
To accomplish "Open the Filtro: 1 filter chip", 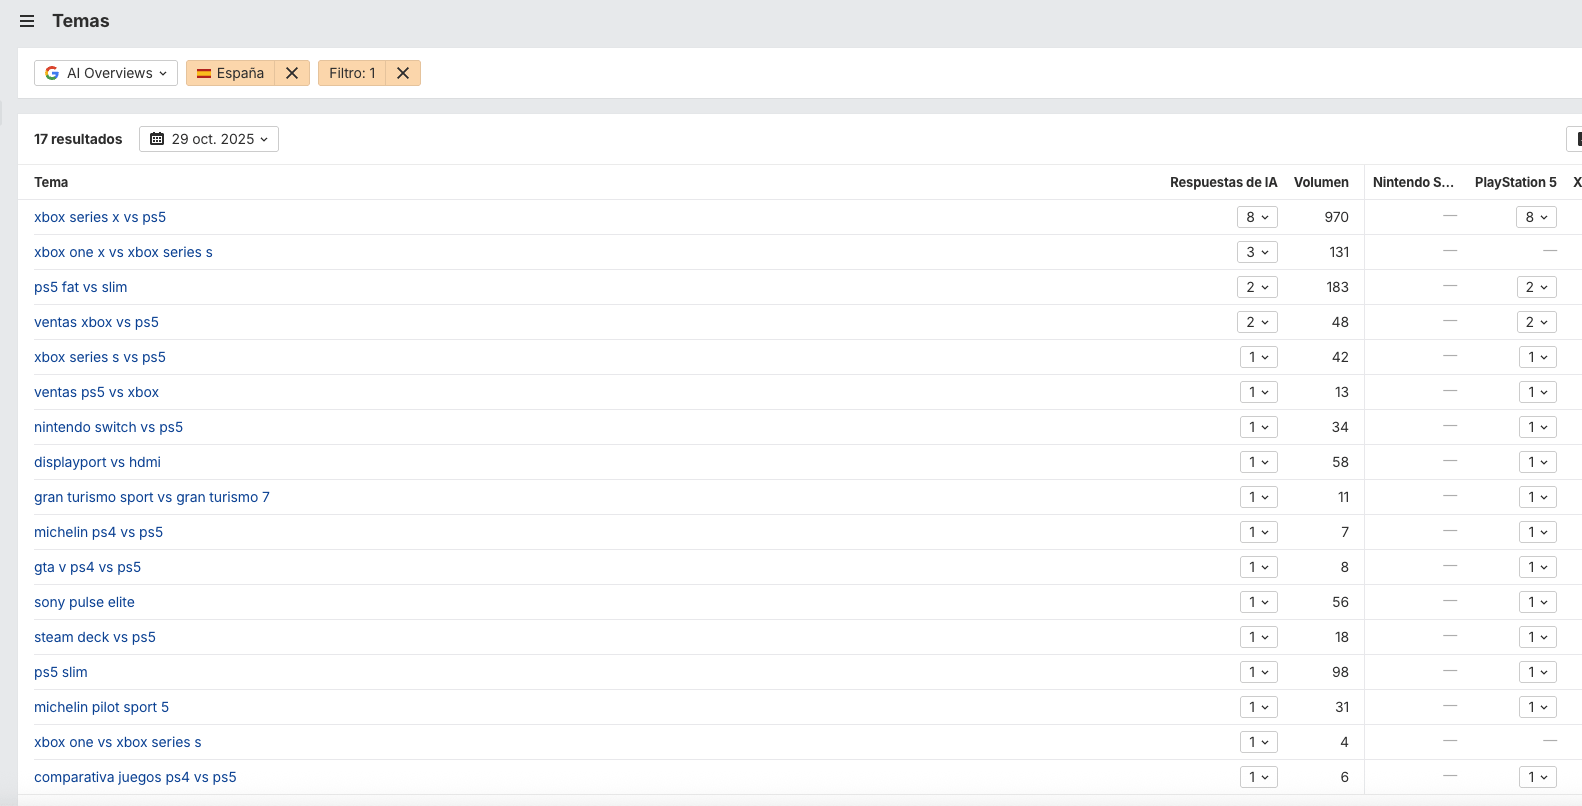I will click(352, 73).
